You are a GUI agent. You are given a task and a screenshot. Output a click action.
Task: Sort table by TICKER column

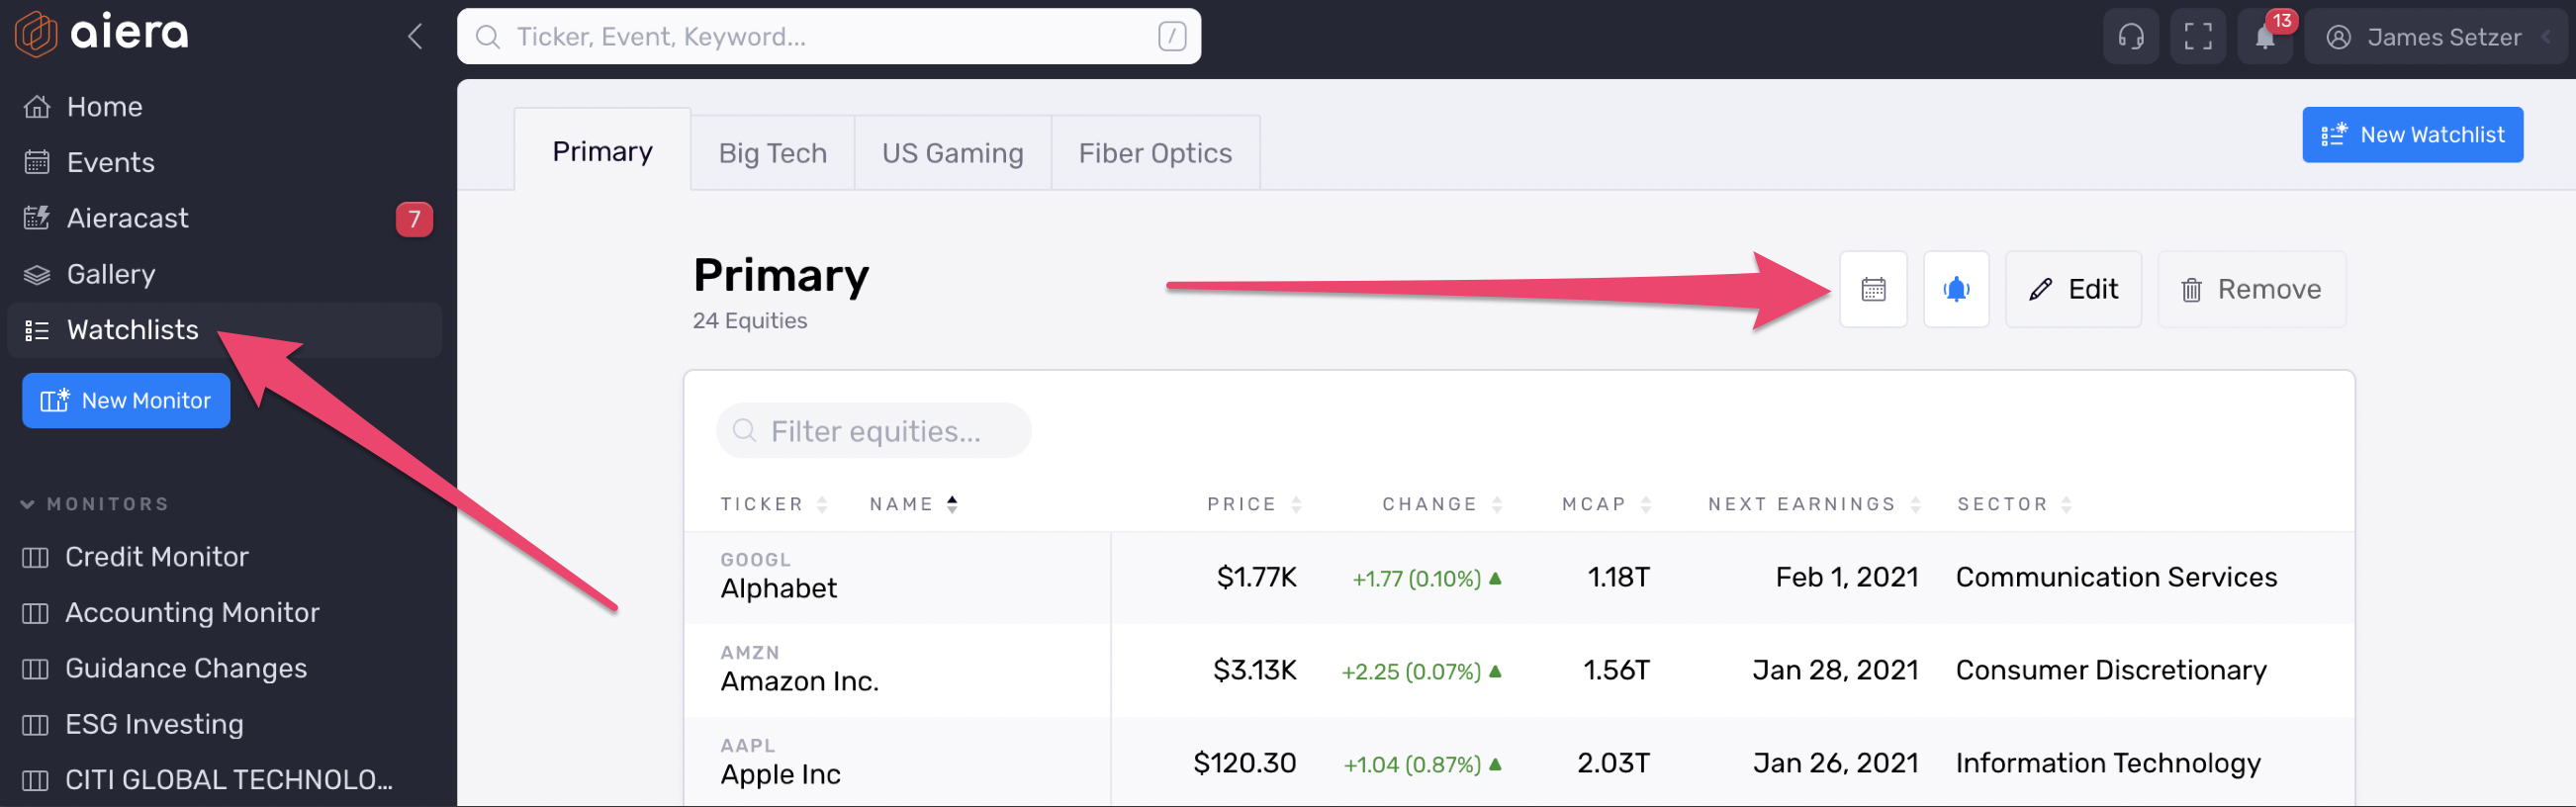[x=773, y=505]
